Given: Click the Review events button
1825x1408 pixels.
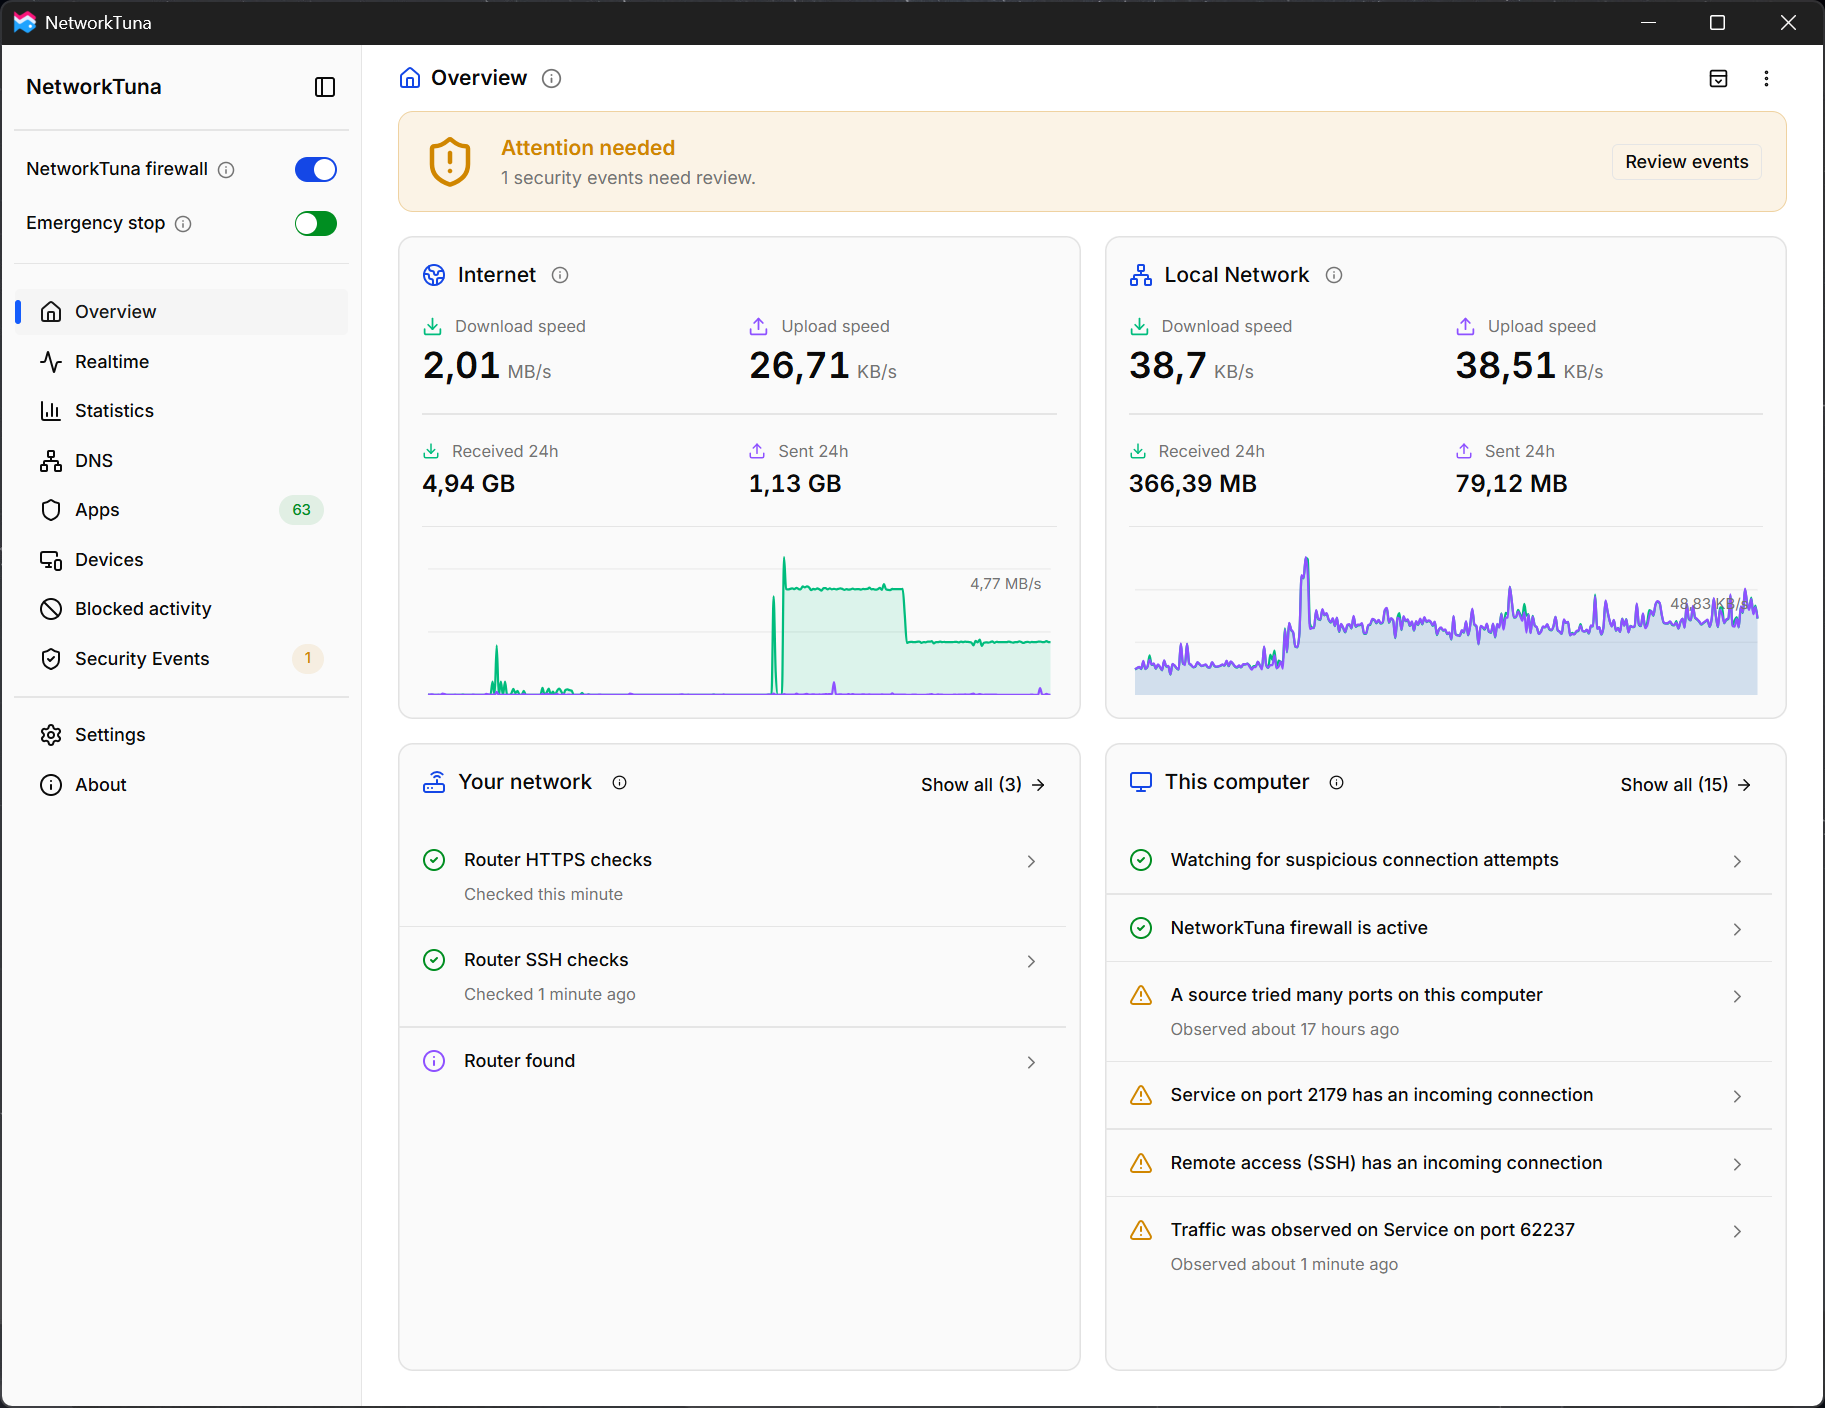Looking at the screenshot, I should click(1686, 162).
